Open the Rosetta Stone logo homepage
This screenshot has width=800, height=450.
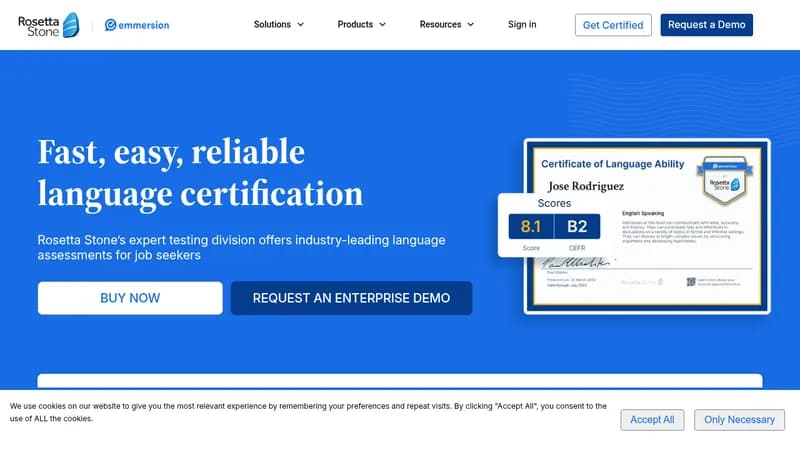point(48,25)
